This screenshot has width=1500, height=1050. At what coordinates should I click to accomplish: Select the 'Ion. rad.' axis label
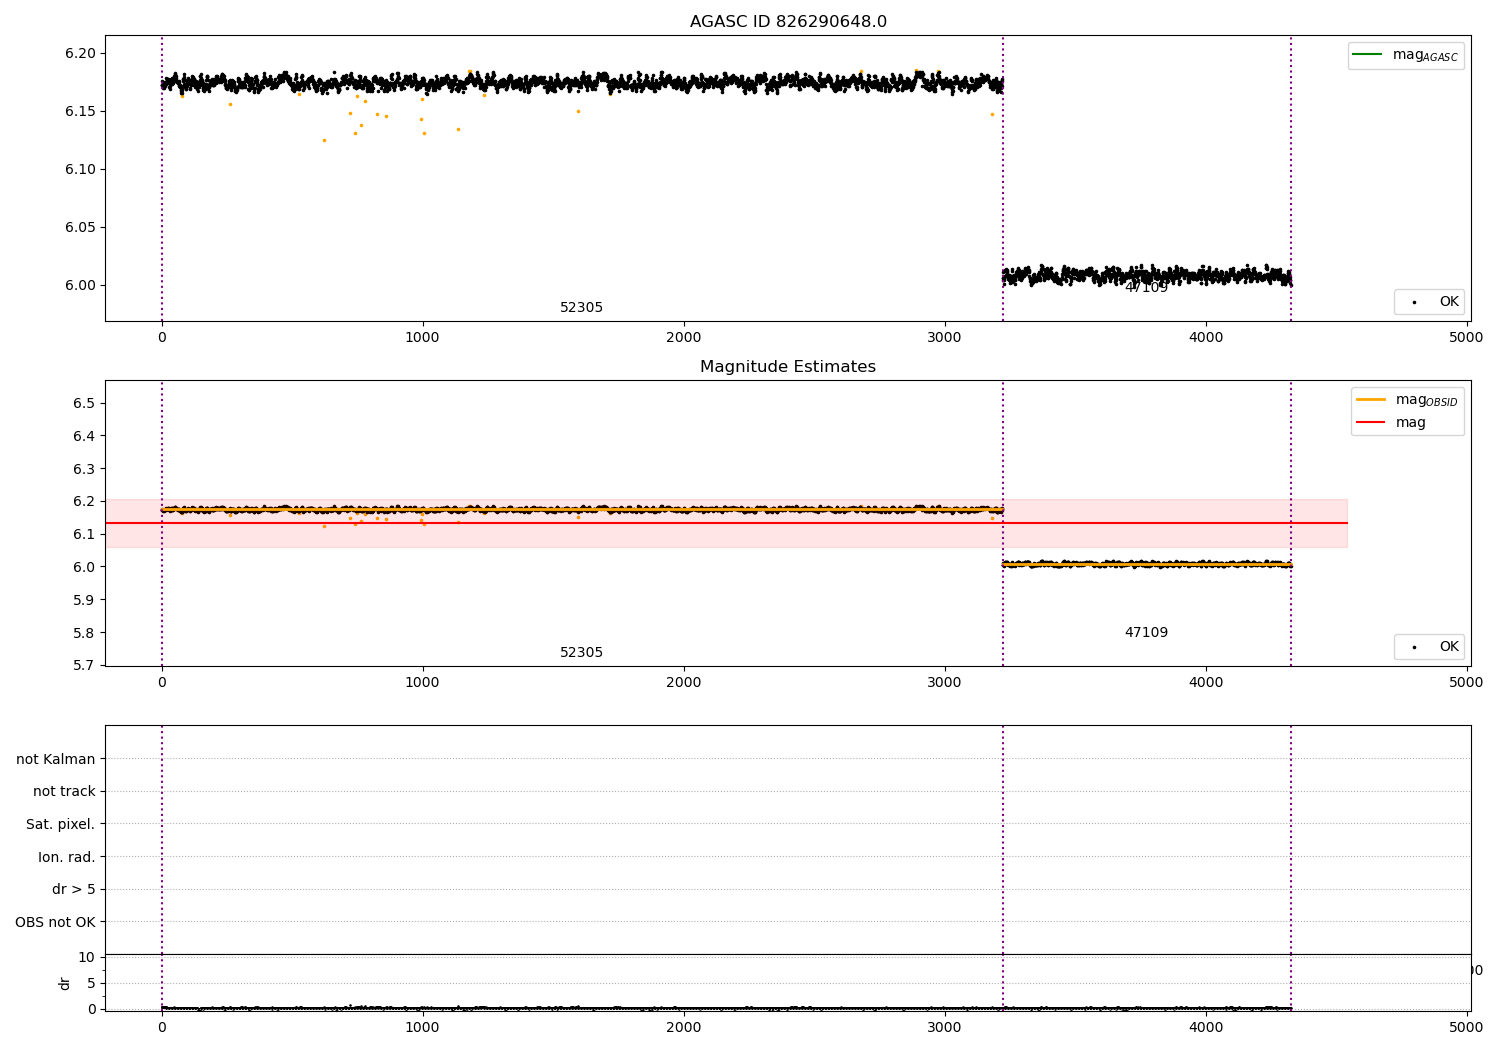(67, 857)
